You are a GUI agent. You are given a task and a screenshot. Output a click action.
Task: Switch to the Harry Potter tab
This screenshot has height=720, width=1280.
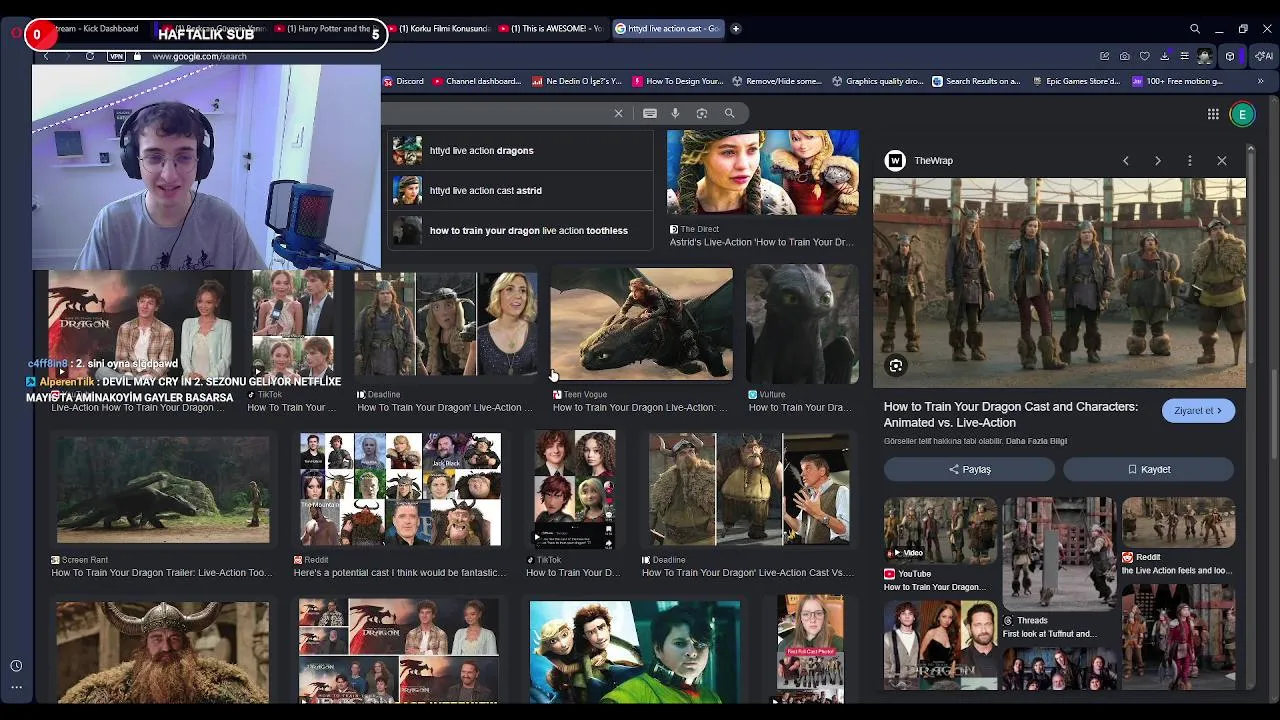click(x=325, y=29)
